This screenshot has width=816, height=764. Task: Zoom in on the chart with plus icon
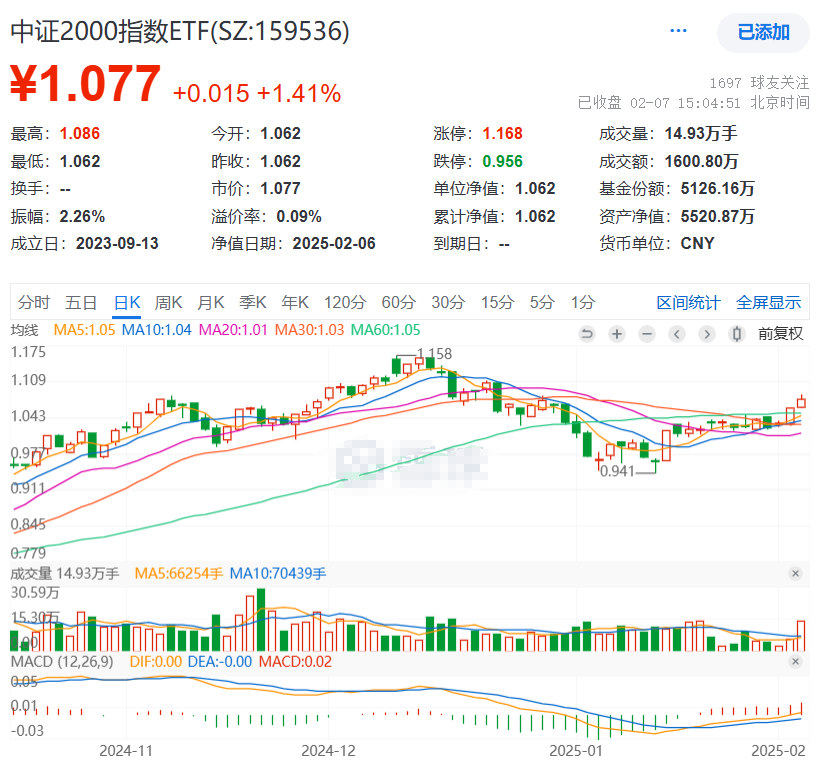(617, 334)
